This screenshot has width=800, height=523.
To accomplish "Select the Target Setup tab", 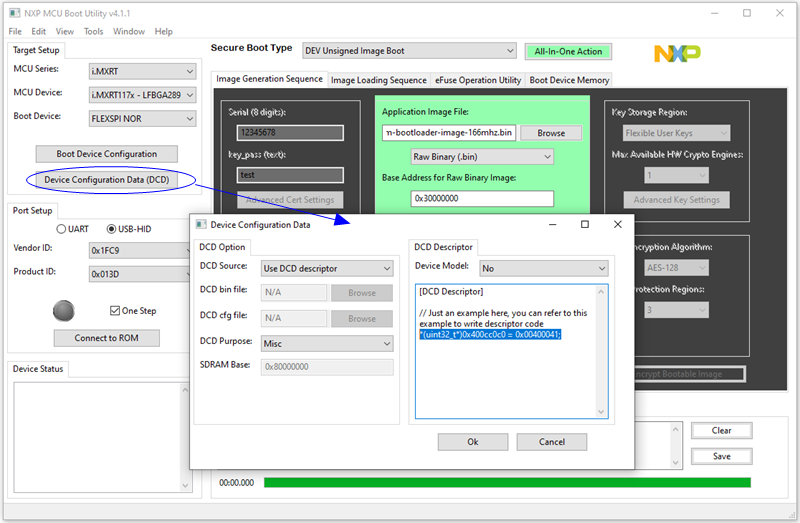I will (x=36, y=50).
